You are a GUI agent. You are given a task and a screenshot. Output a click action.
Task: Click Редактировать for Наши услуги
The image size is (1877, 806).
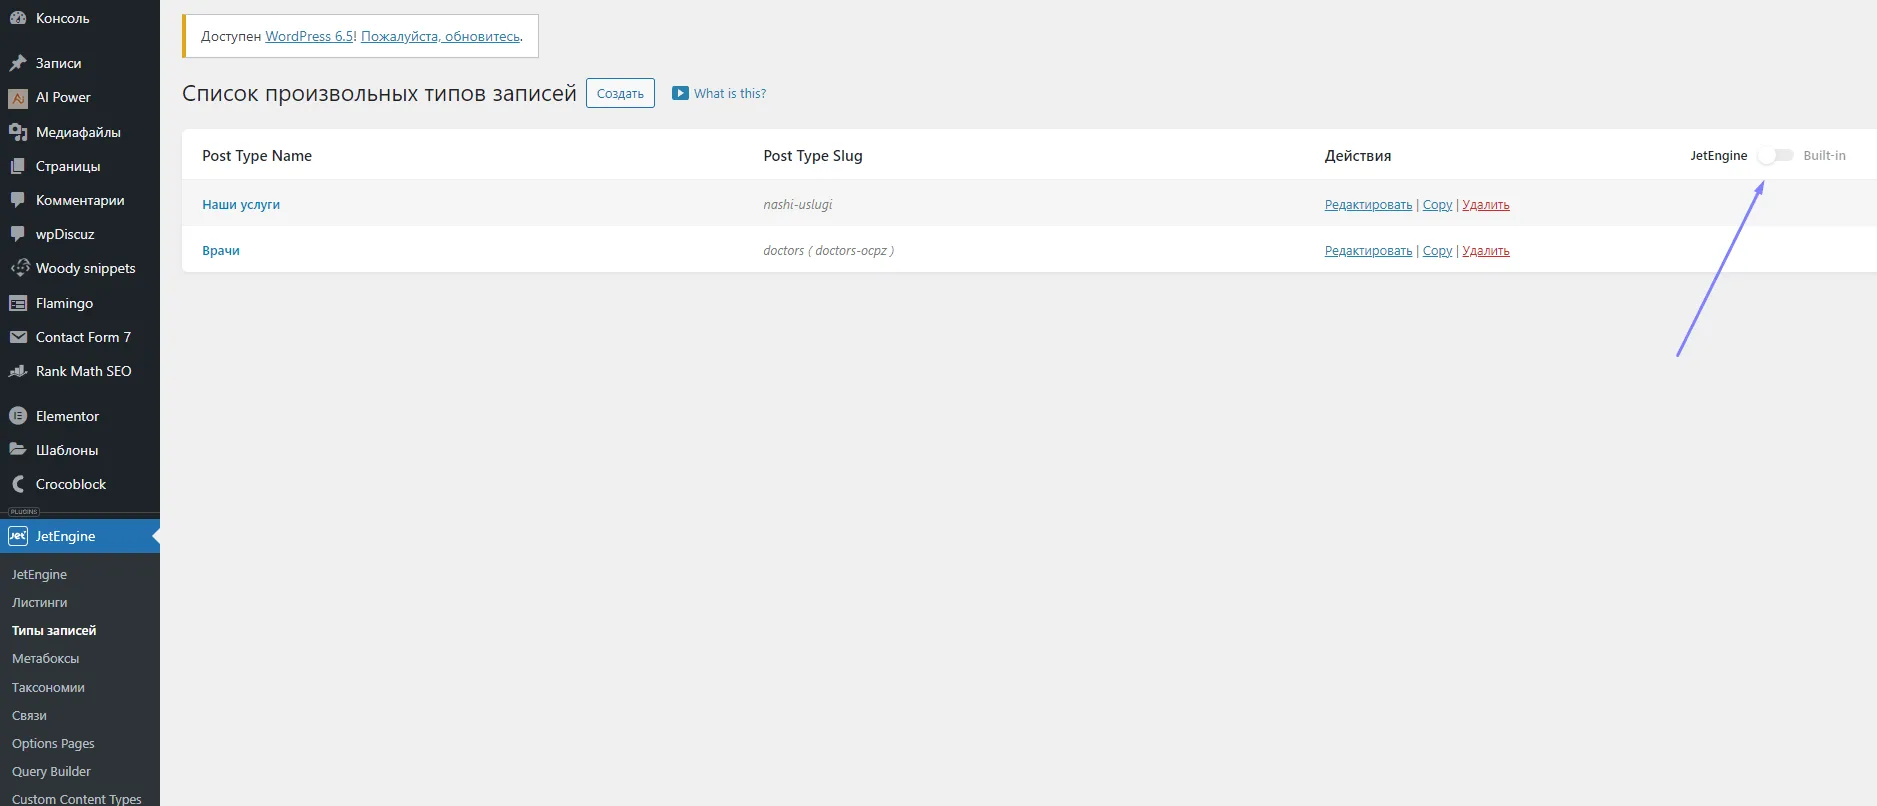[x=1368, y=204]
